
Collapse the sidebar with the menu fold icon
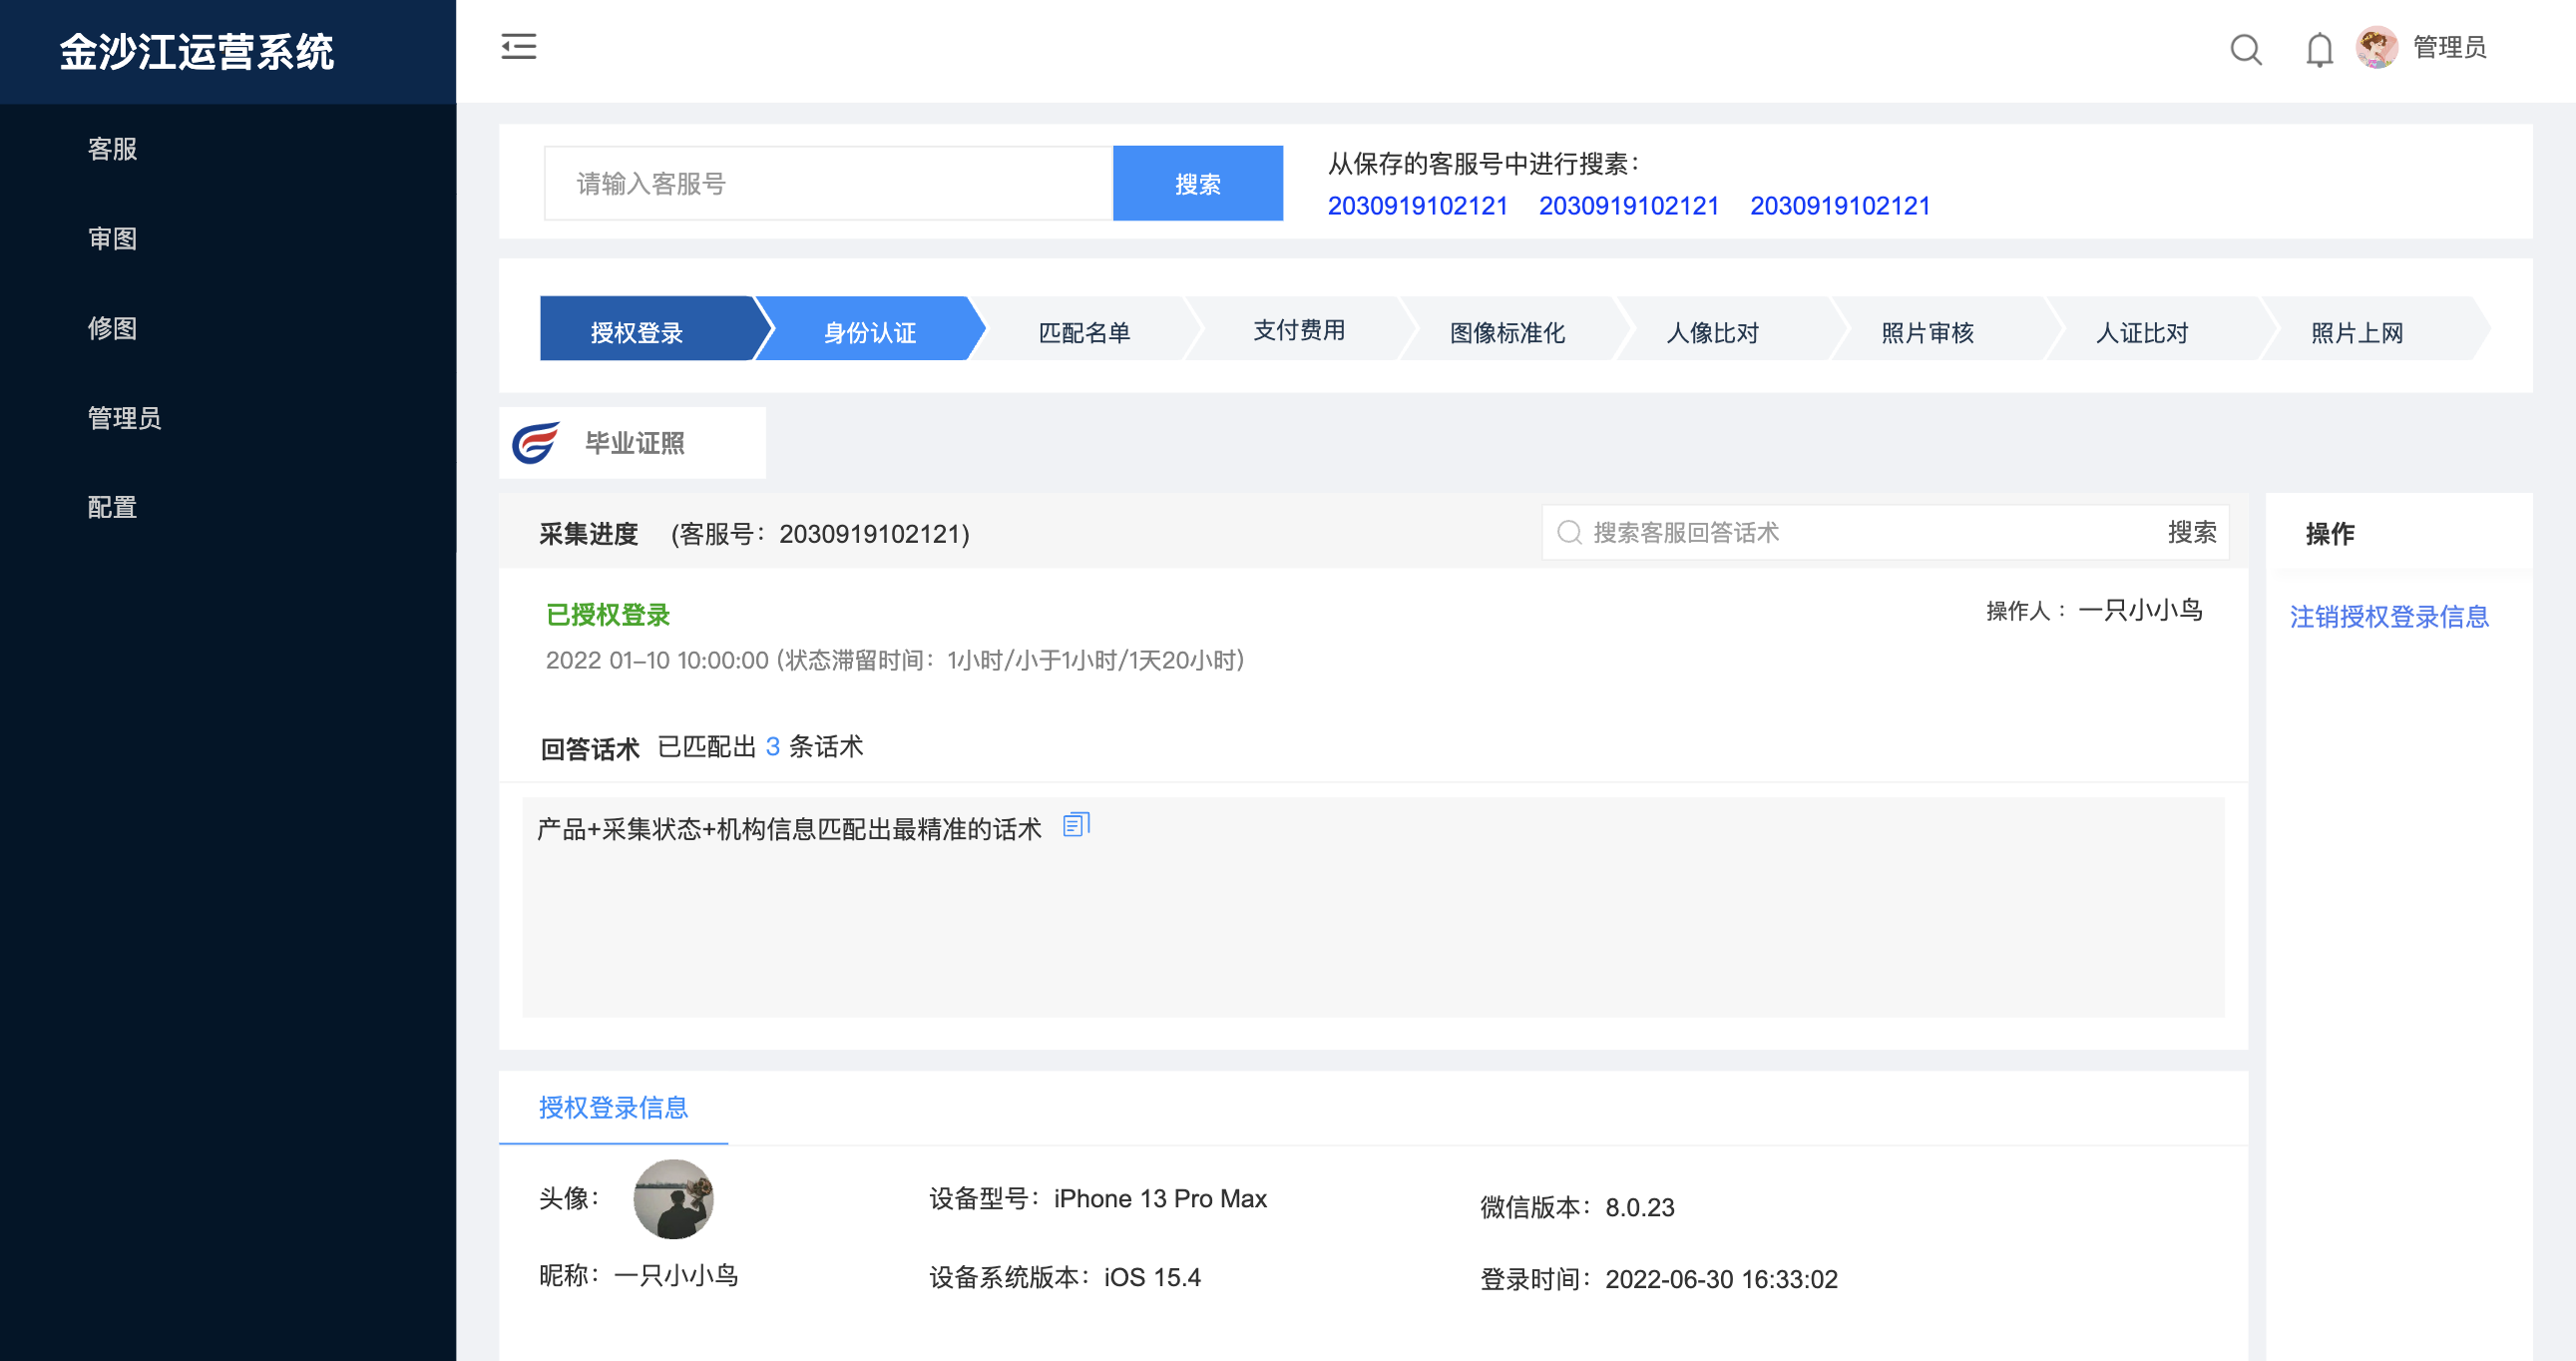518,47
